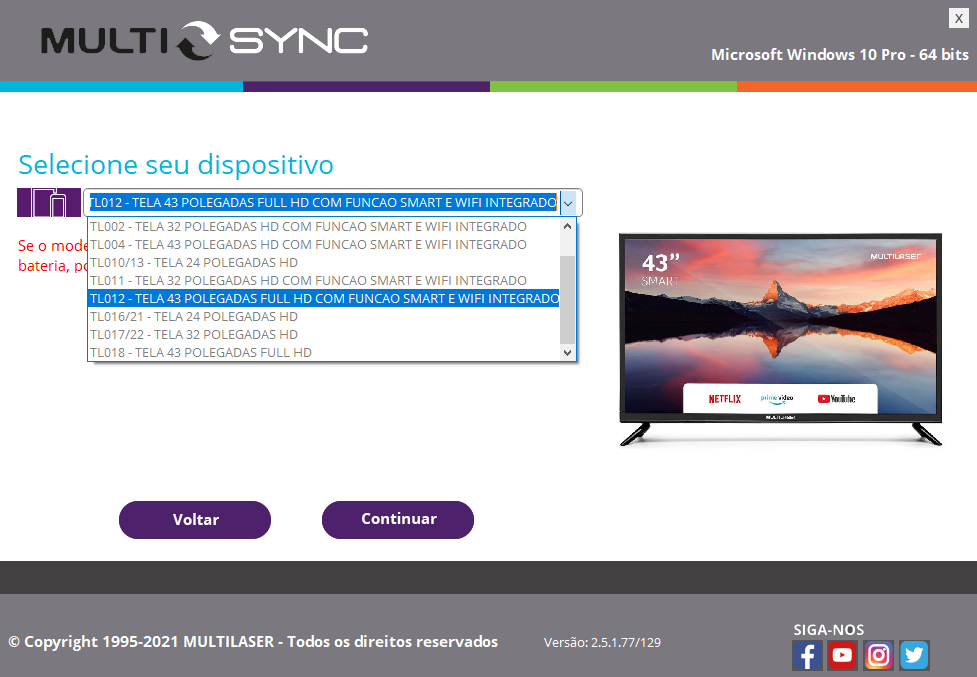The width and height of the screenshot is (977, 677).
Task: Open Multilaser Facebook page
Action: click(x=807, y=655)
